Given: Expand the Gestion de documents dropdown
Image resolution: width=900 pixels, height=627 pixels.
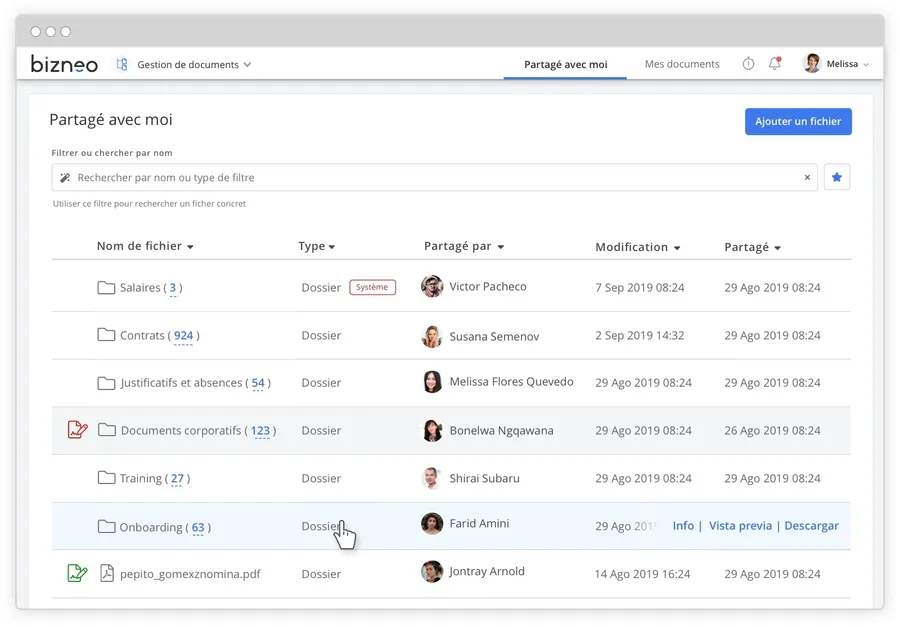Looking at the screenshot, I should click(x=247, y=65).
